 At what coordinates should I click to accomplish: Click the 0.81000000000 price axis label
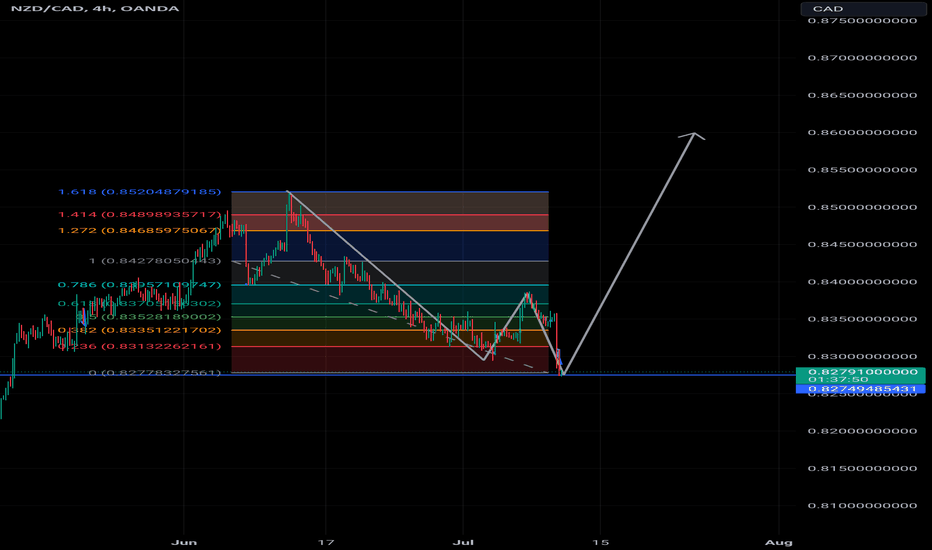coord(862,506)
